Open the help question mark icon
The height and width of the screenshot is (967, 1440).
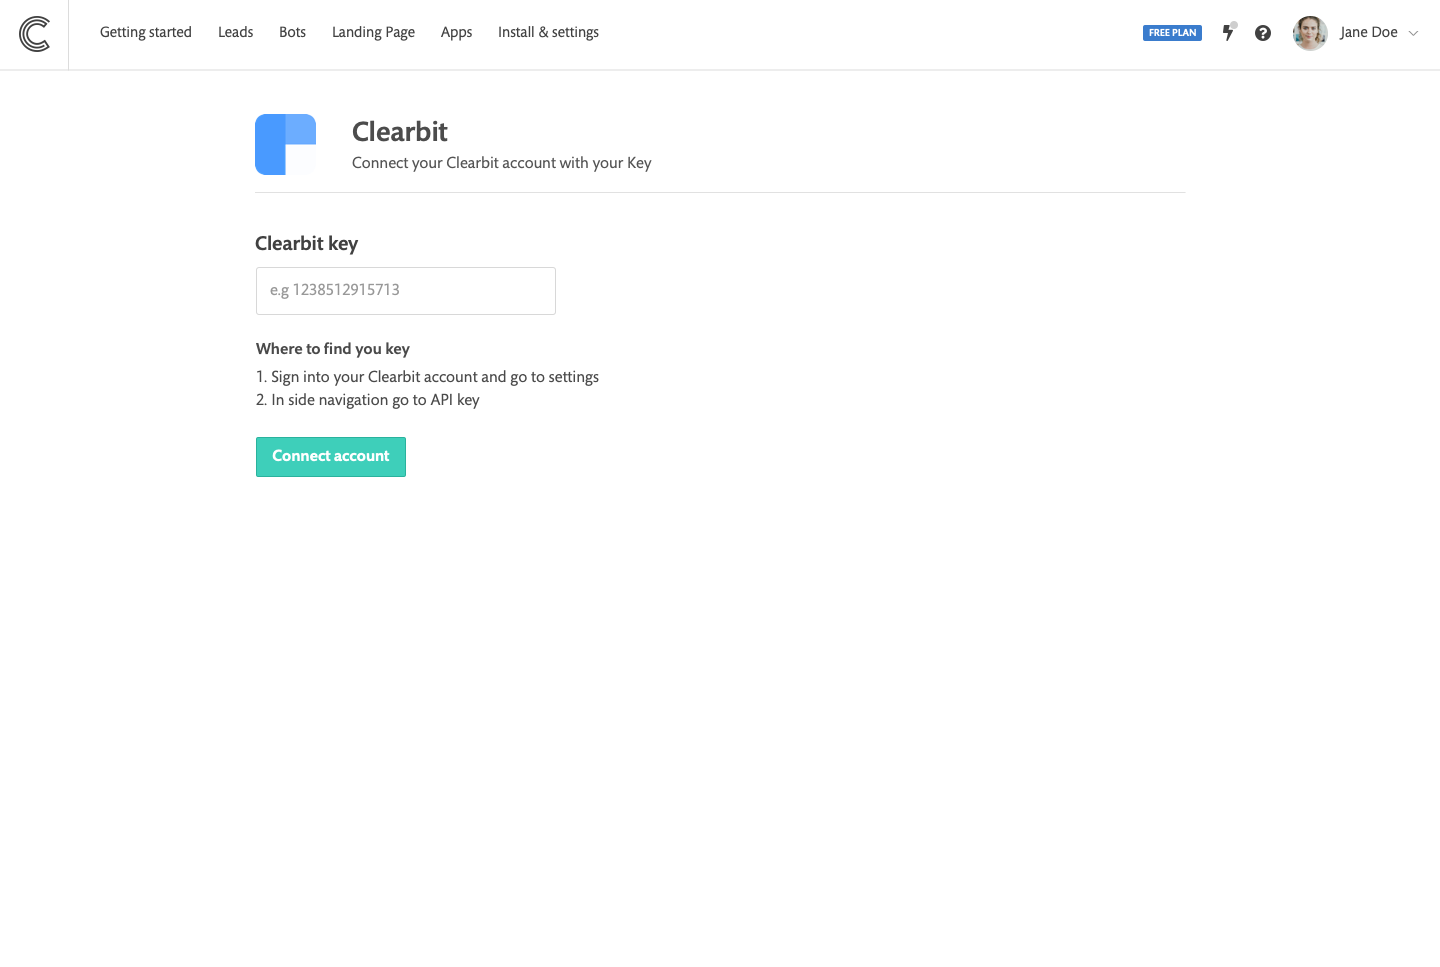pos(1263,33)
